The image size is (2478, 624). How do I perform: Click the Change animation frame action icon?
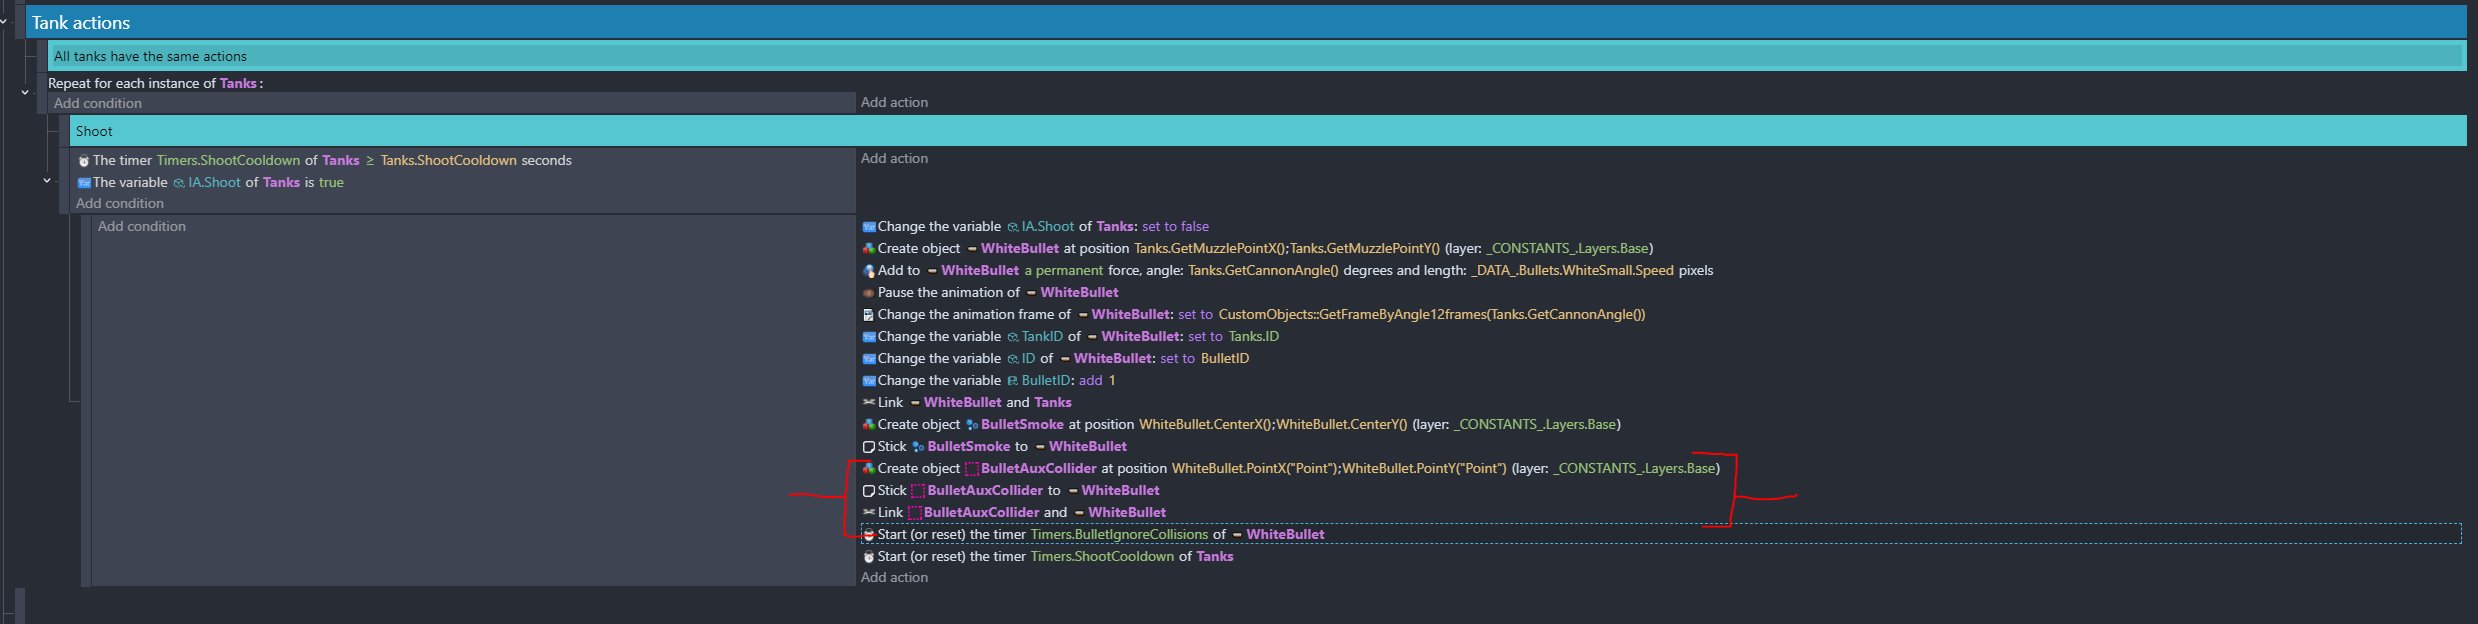point(869,315)
